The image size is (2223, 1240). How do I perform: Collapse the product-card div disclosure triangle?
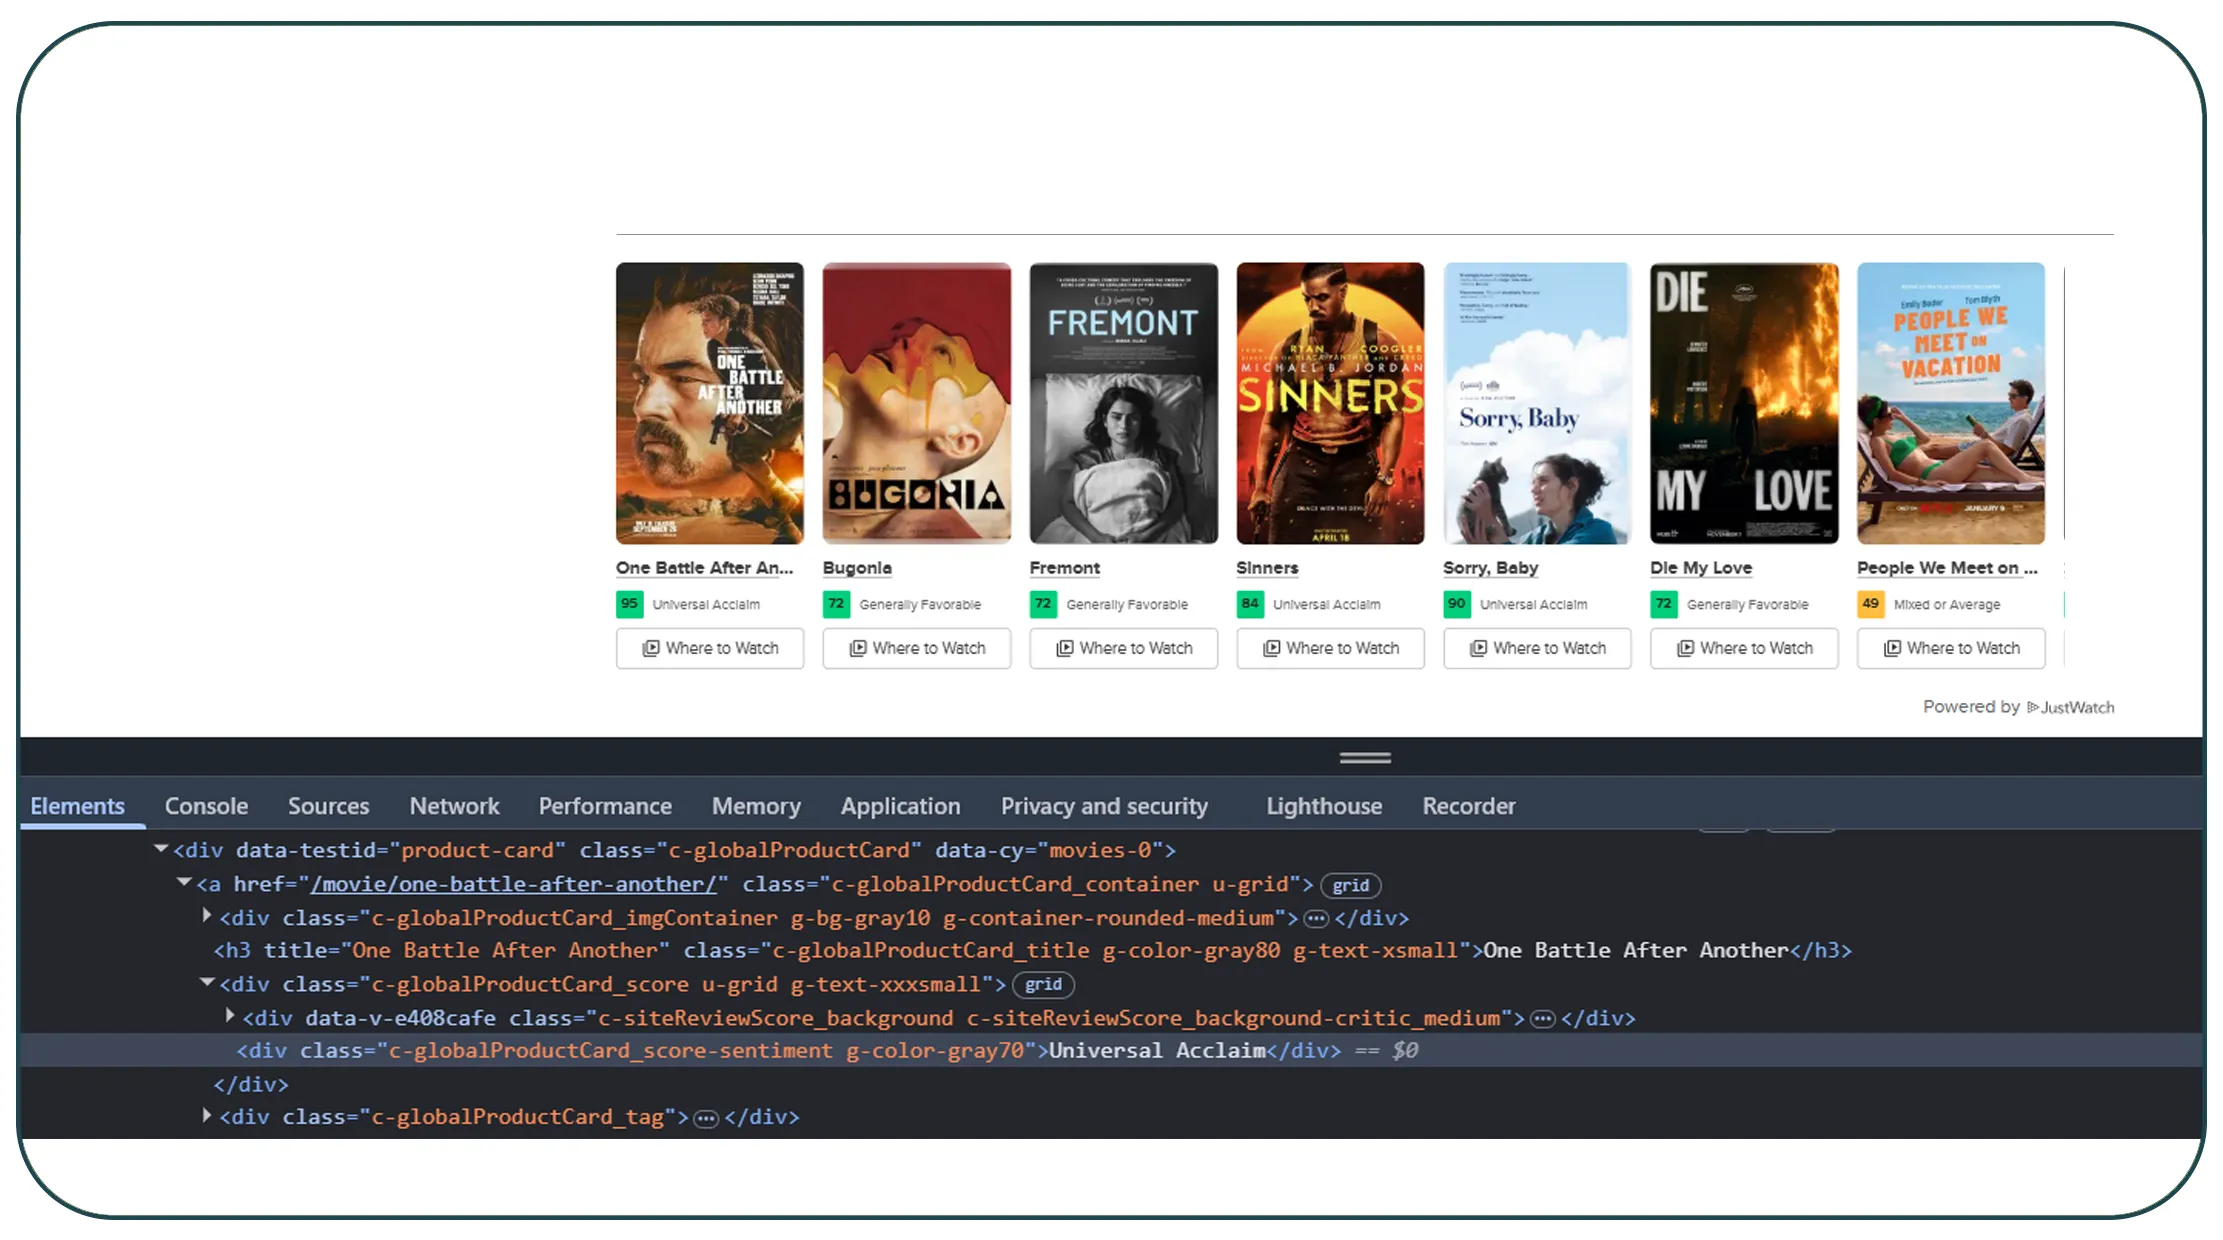[161, 849]
